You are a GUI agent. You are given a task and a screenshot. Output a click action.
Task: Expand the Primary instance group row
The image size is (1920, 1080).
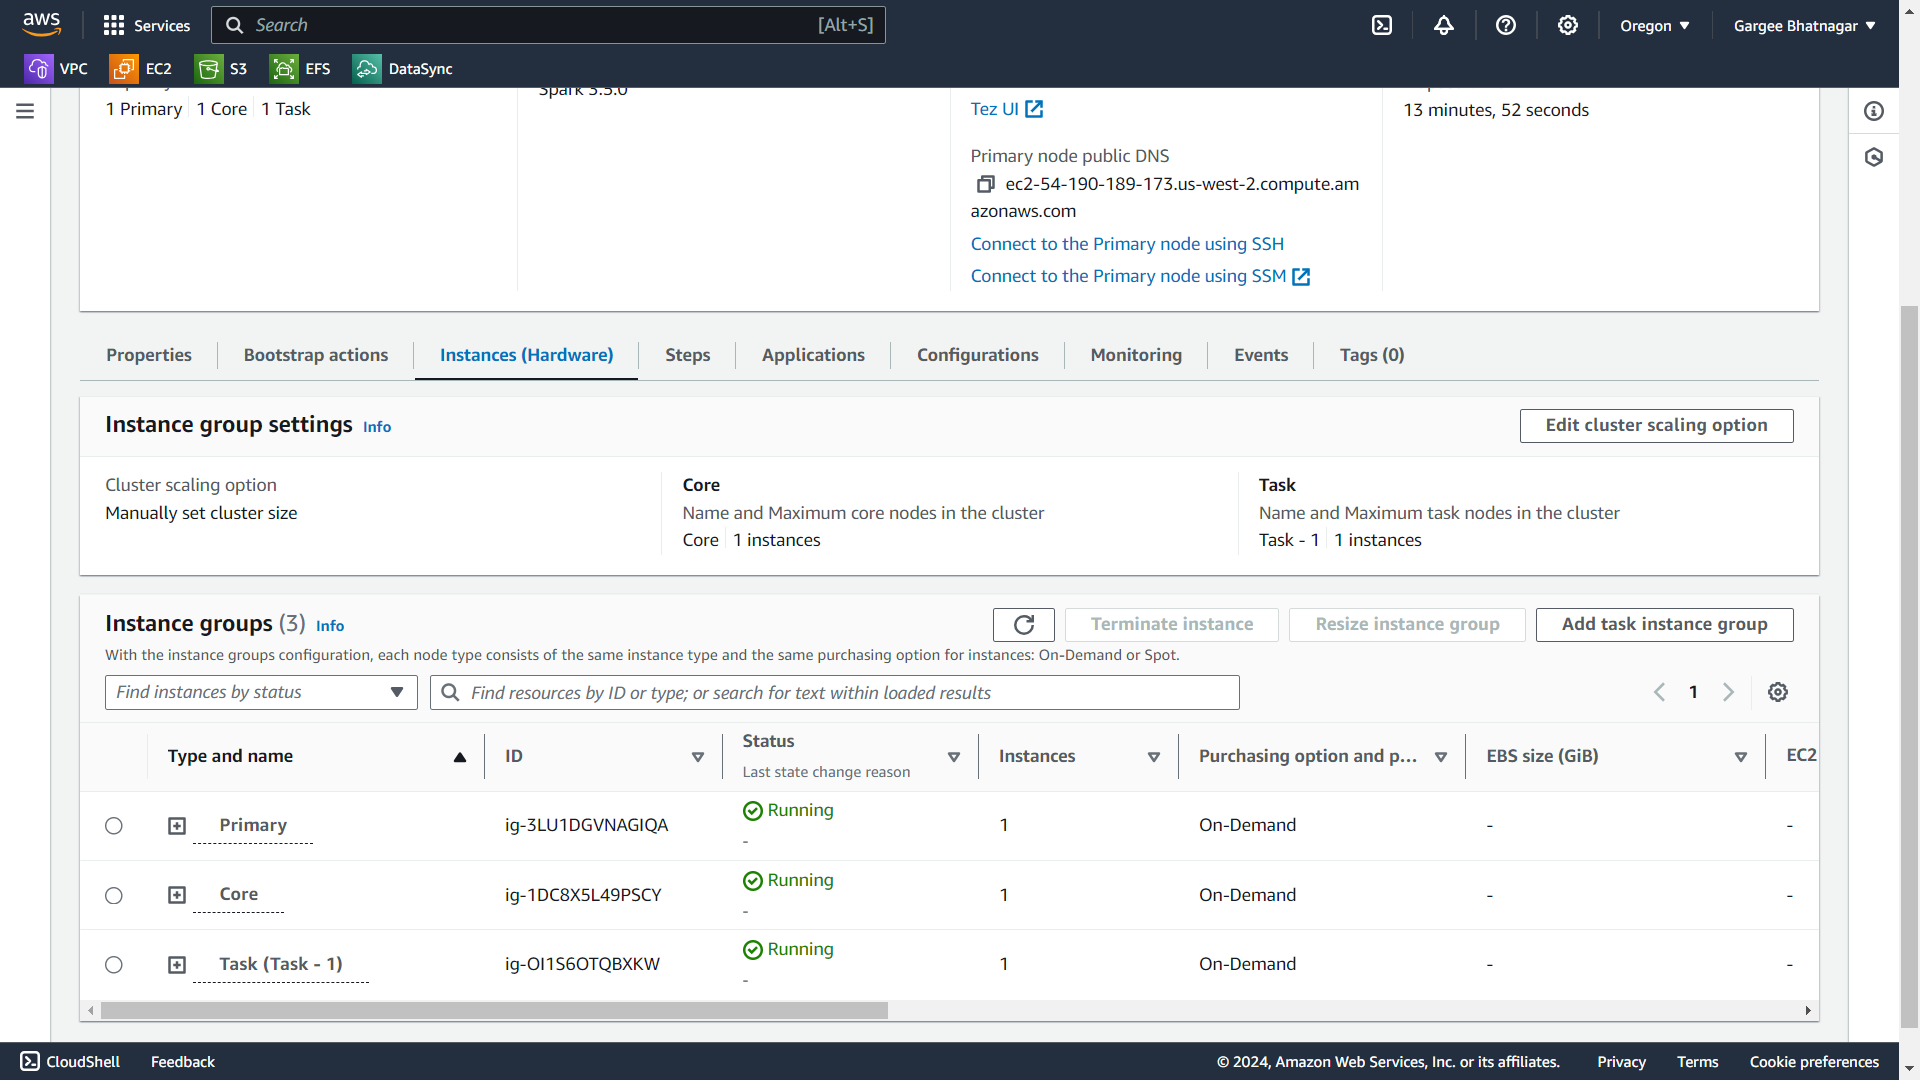tap(177, 826)
